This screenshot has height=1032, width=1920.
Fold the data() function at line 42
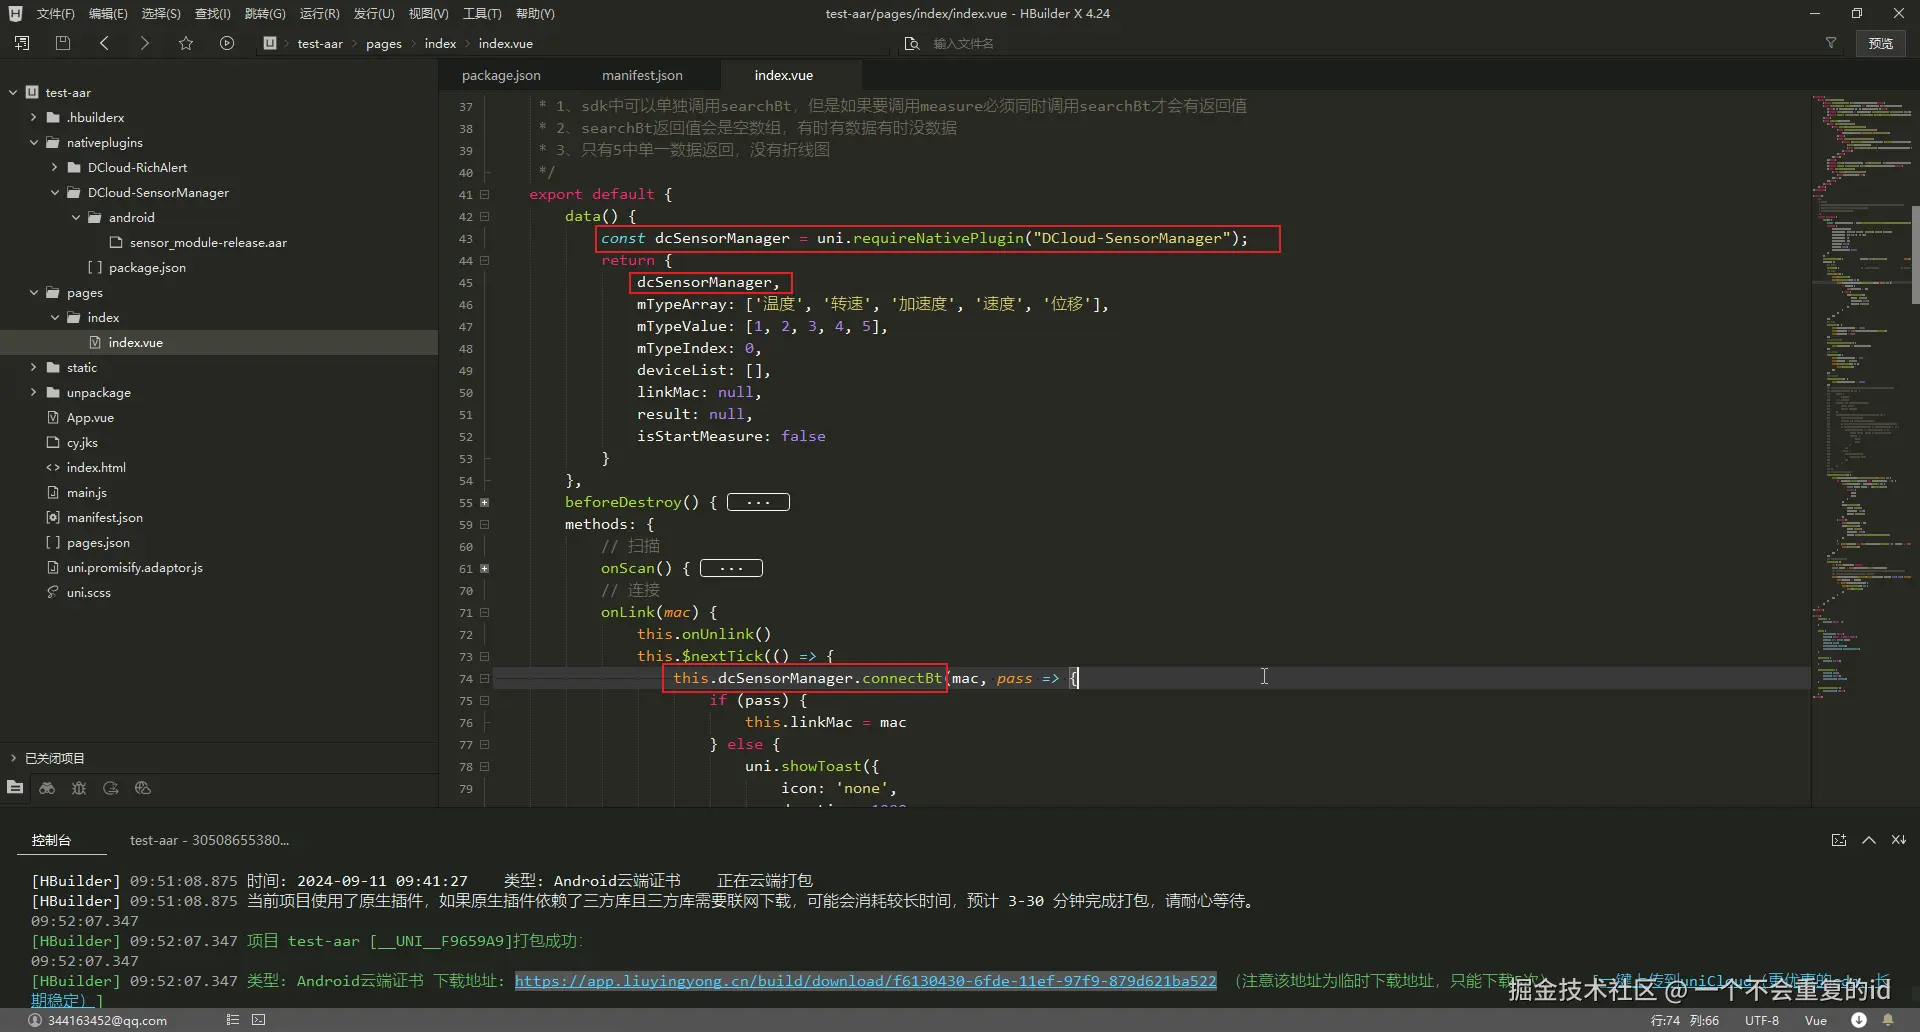485,216
